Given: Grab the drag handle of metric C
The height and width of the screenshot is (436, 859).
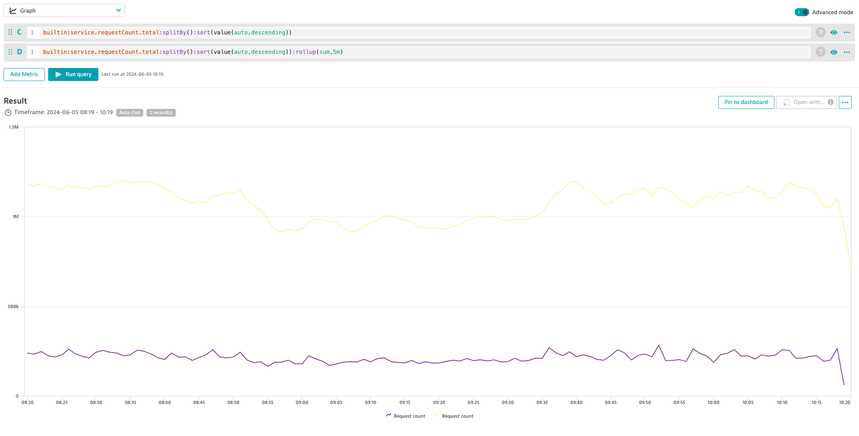Looking at the screenshot, I should click(10, 32).
